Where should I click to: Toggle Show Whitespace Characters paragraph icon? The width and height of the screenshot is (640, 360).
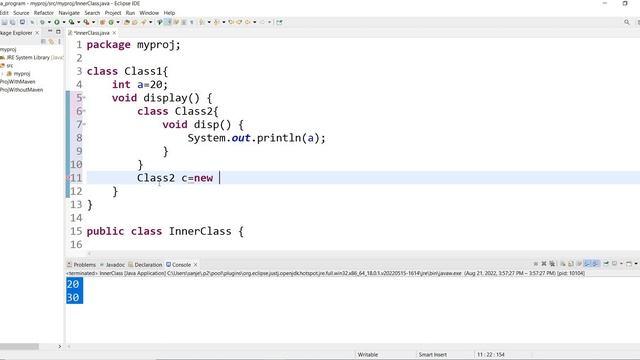click(x=191, y=22)
